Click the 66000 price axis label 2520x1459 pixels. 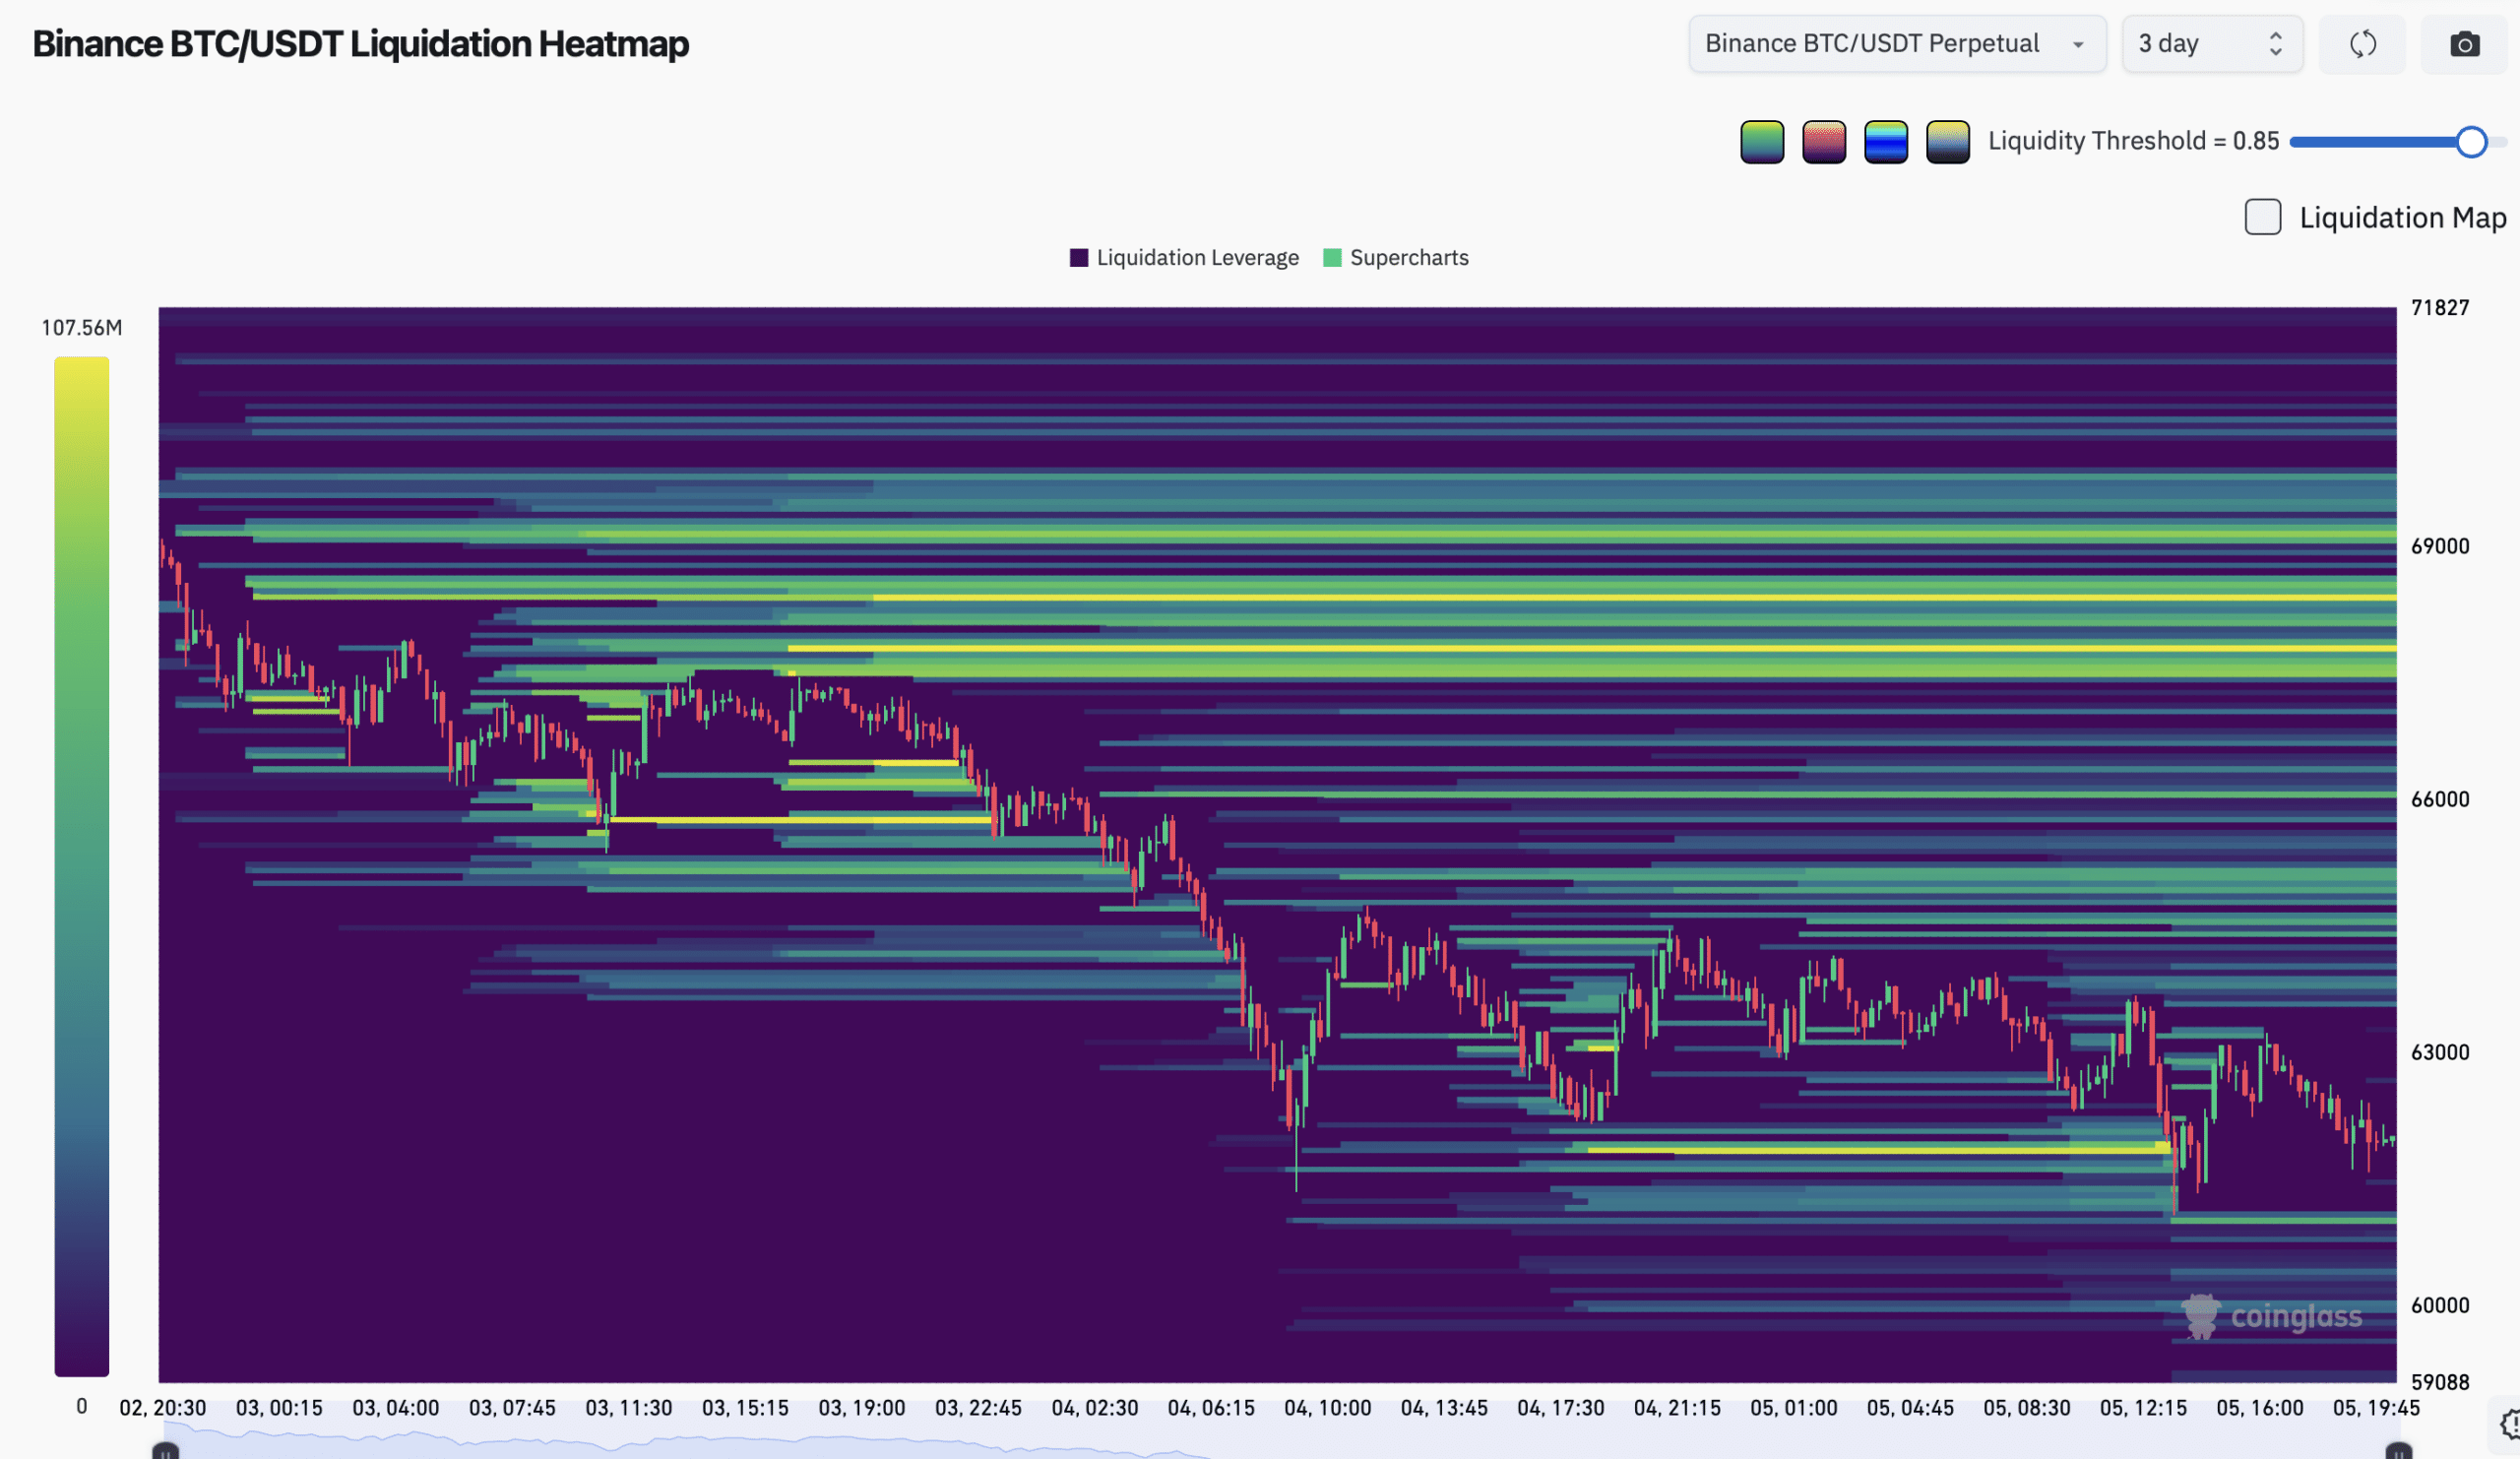pyautogui.click(x=2440, y=799)
